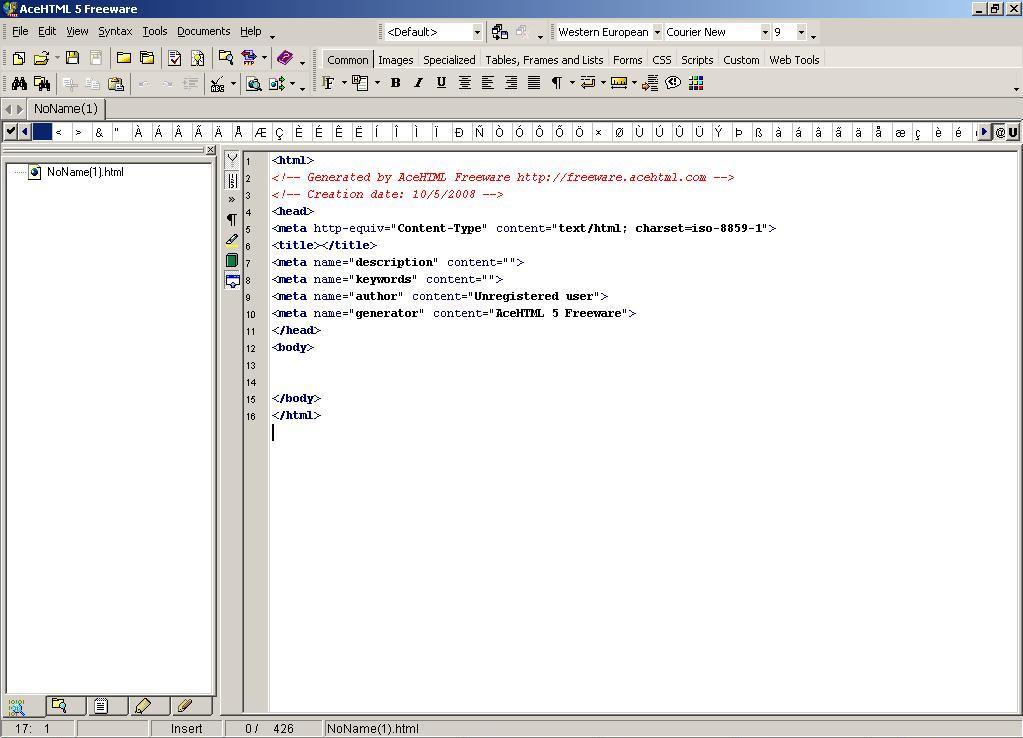Open the font size 9 dropdown
This screenshot has width=1023, height=738.
coord(801,32)
